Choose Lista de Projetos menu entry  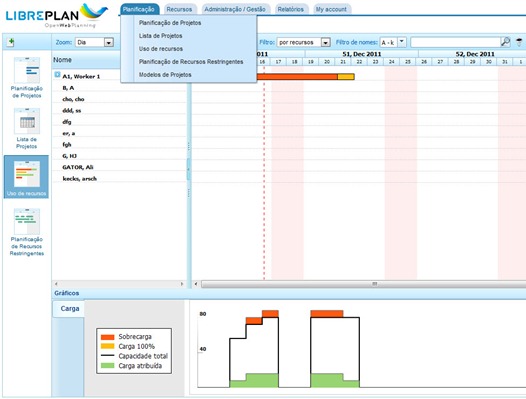[x=161, y=36]
